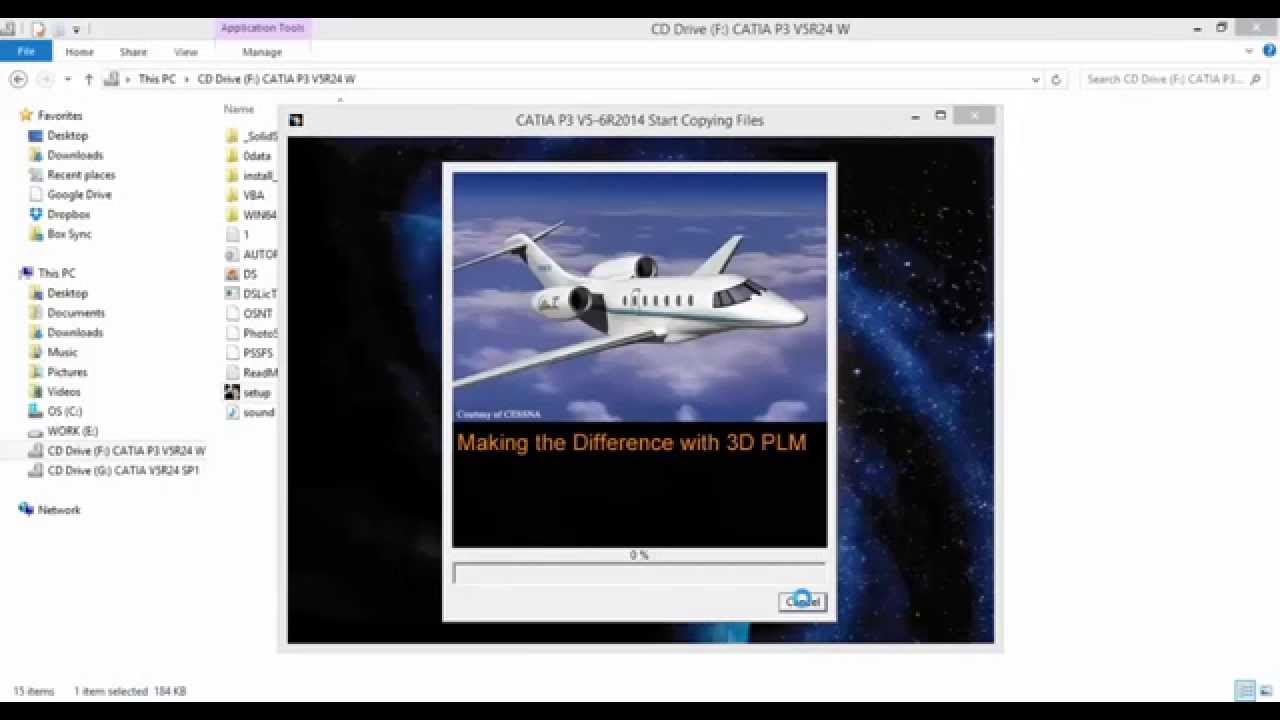Screen dimensions: 1280x720
Task: Minimize the CATIA installer window
Action: (915, 118)
